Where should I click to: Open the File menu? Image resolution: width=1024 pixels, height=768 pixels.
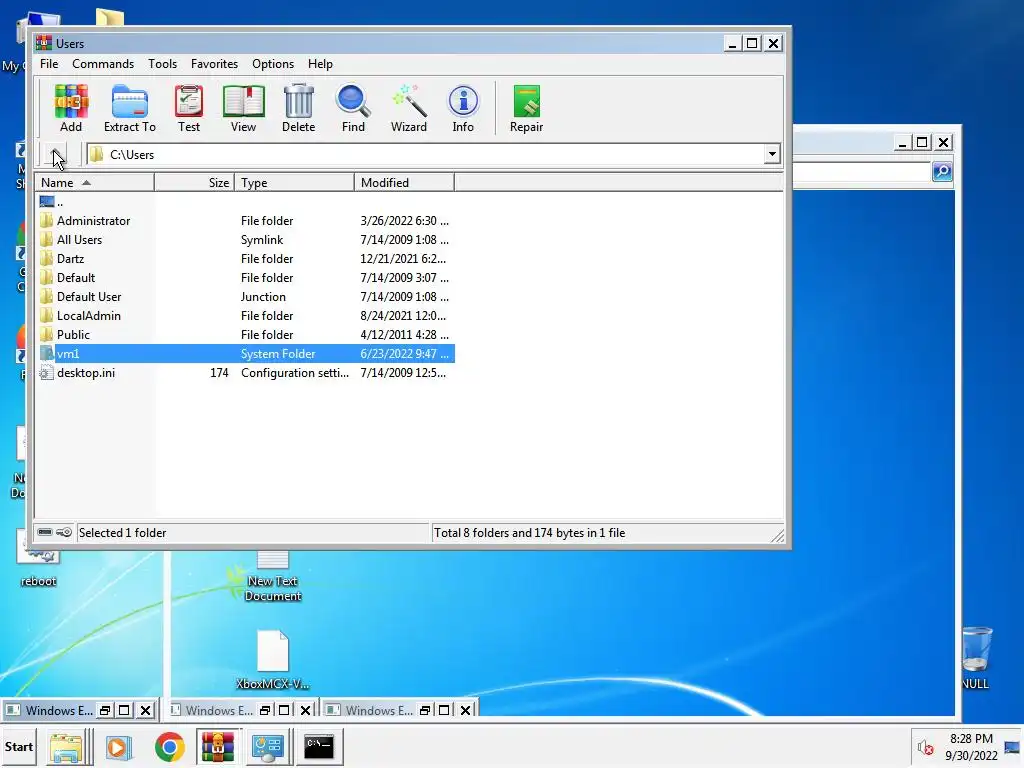(x=49, y=64)
